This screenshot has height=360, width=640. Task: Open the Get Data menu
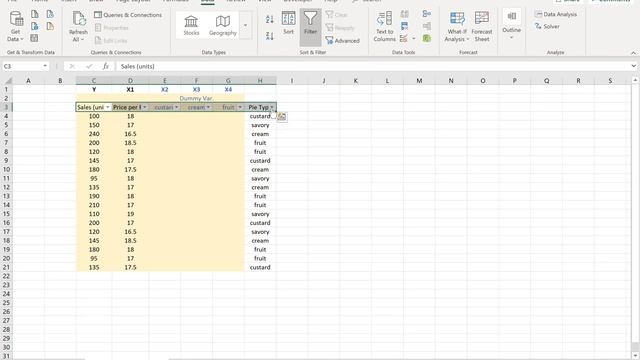16,26
